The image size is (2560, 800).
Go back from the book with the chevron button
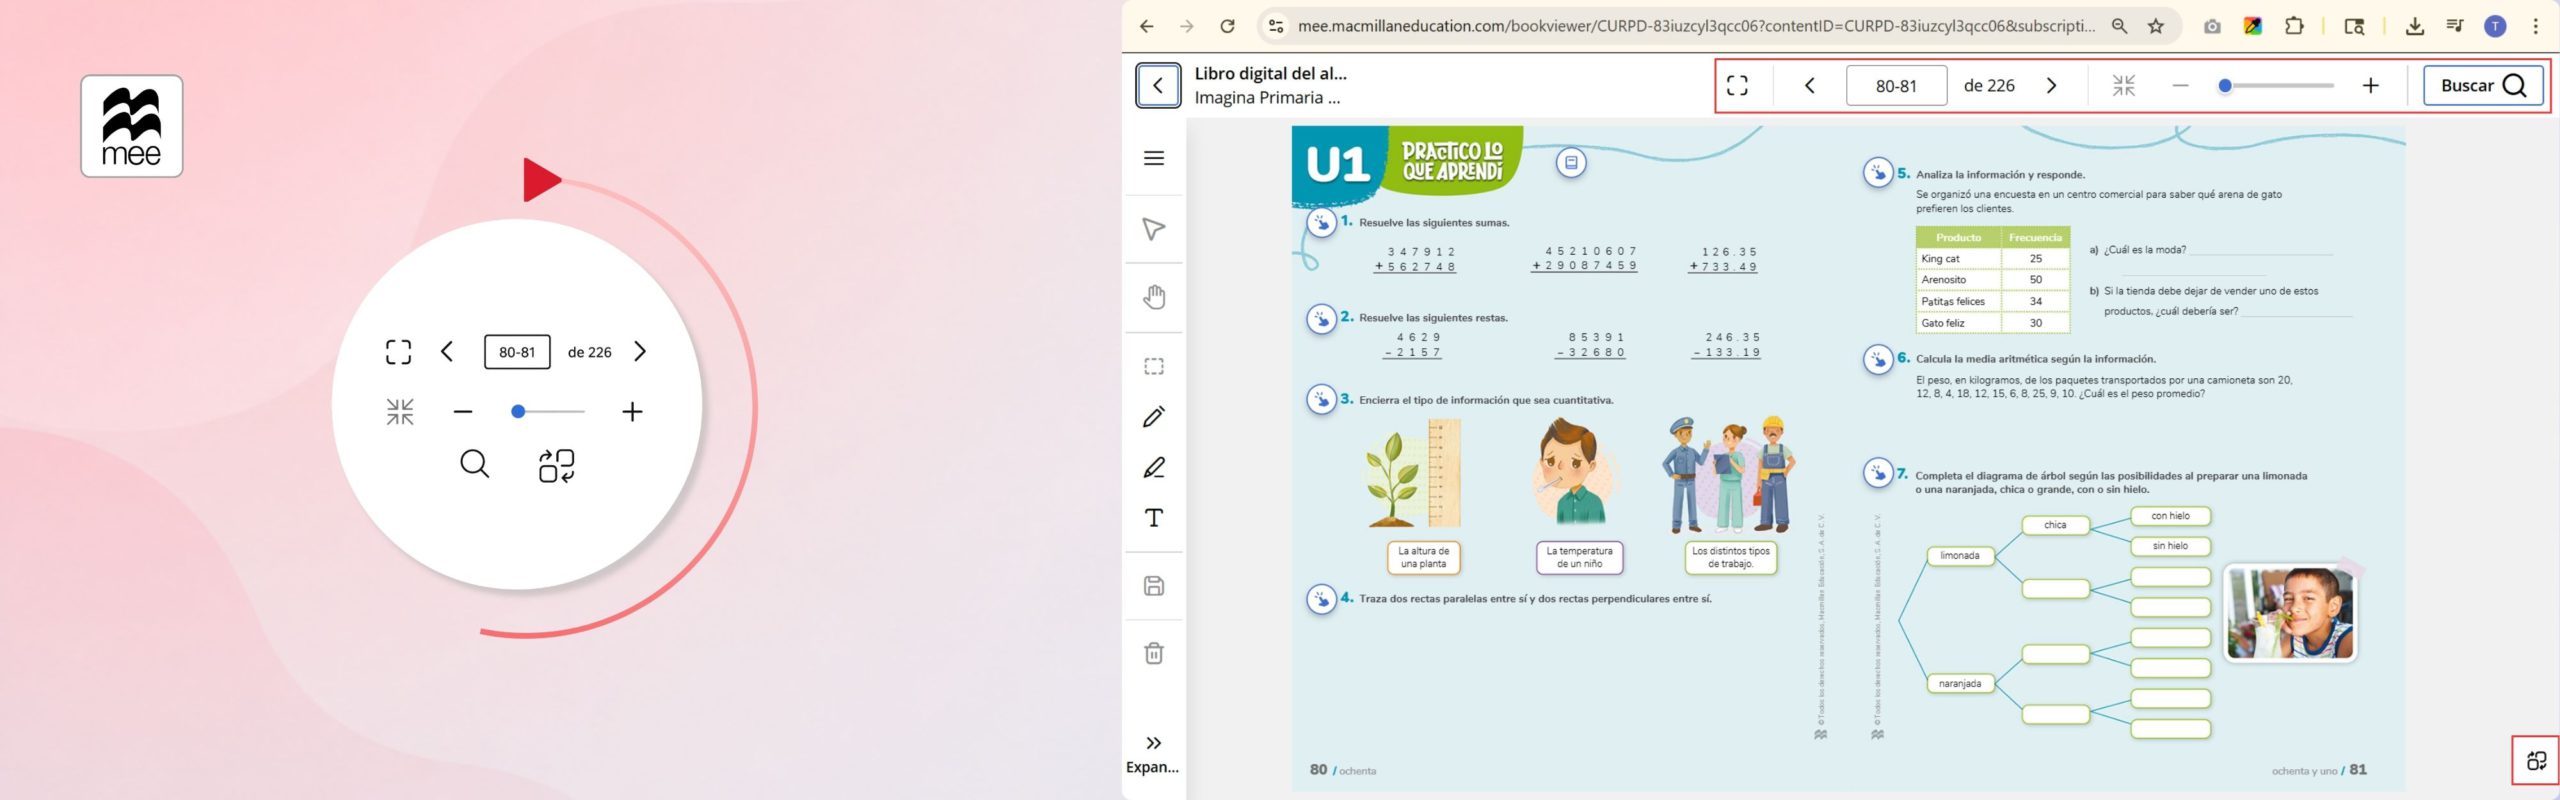(1158, 85)
